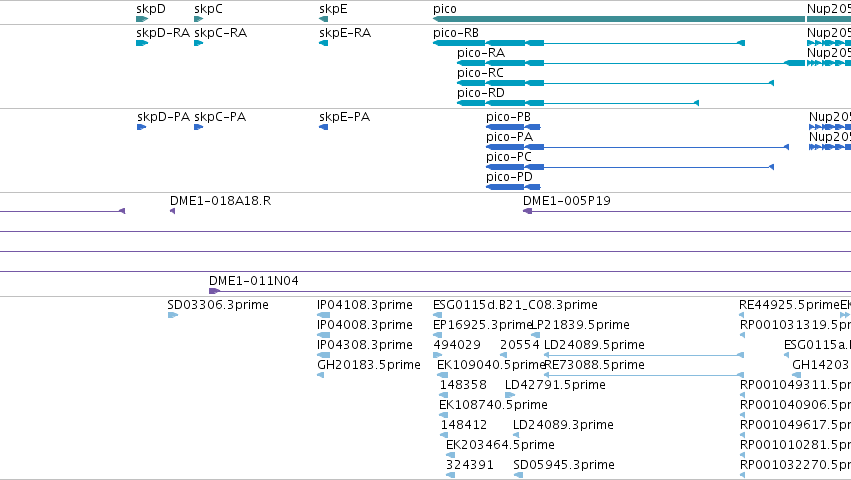Select the skpC-PA protein label
Screen dimensions: 851x480
(220, 117)
